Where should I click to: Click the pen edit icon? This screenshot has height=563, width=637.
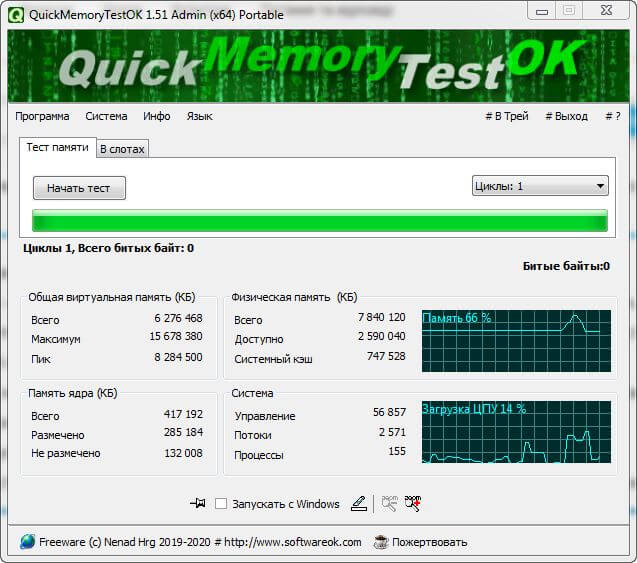click(359, 504)
